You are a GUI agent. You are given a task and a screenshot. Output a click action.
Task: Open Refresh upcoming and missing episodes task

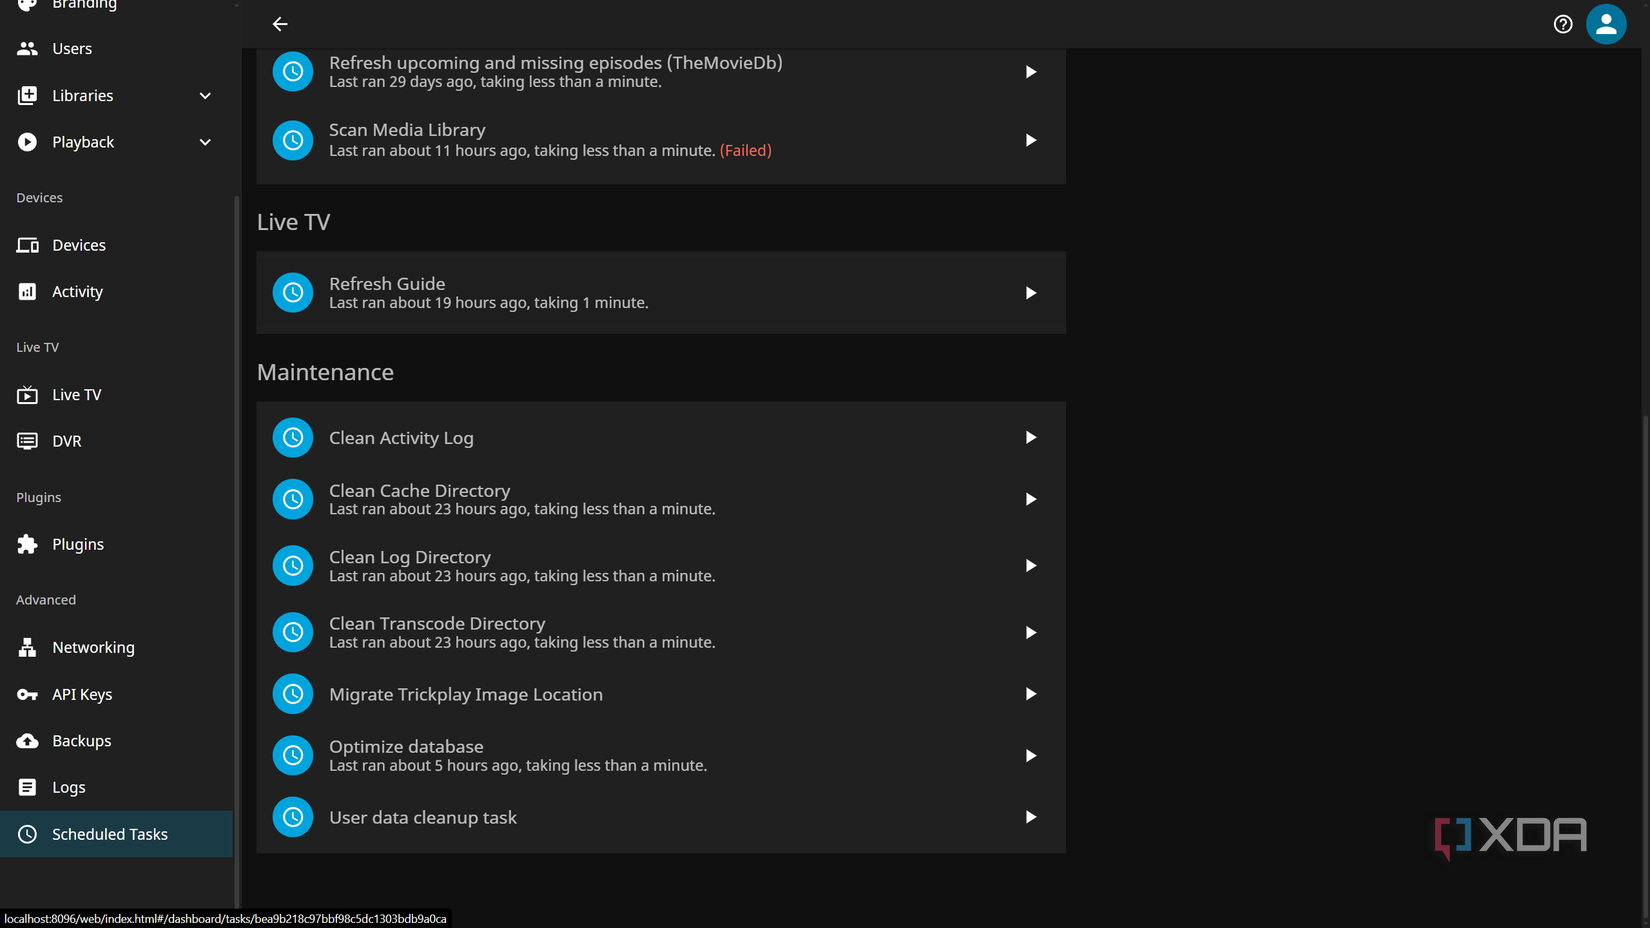tap(661, 72)
